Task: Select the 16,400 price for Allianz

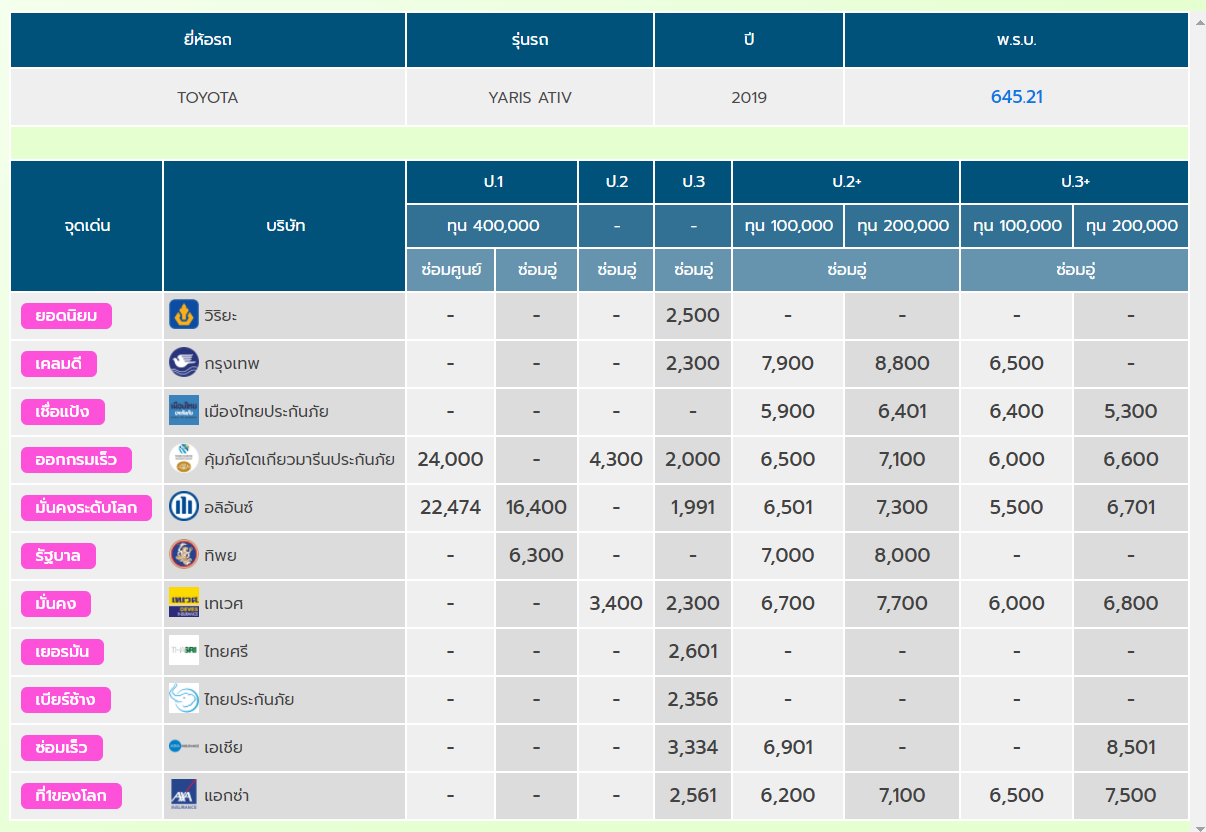Action: point(536,507)
